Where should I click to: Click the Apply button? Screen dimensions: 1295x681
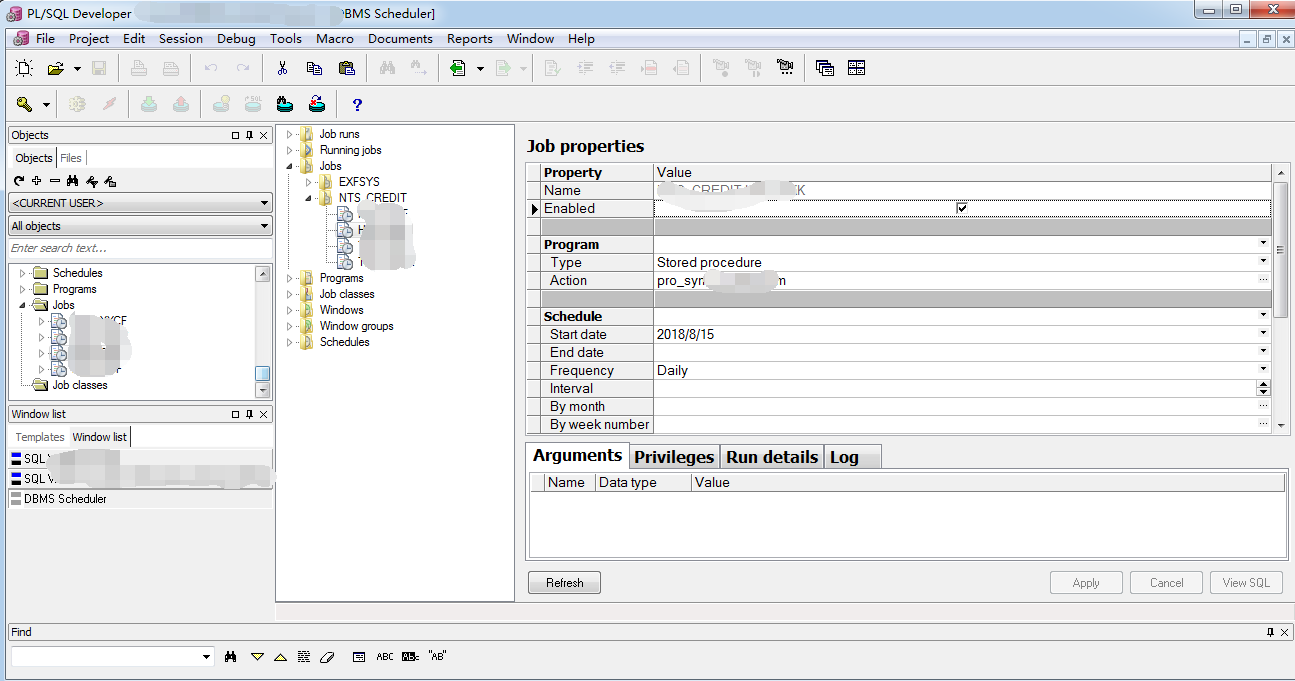point(1086,583)
